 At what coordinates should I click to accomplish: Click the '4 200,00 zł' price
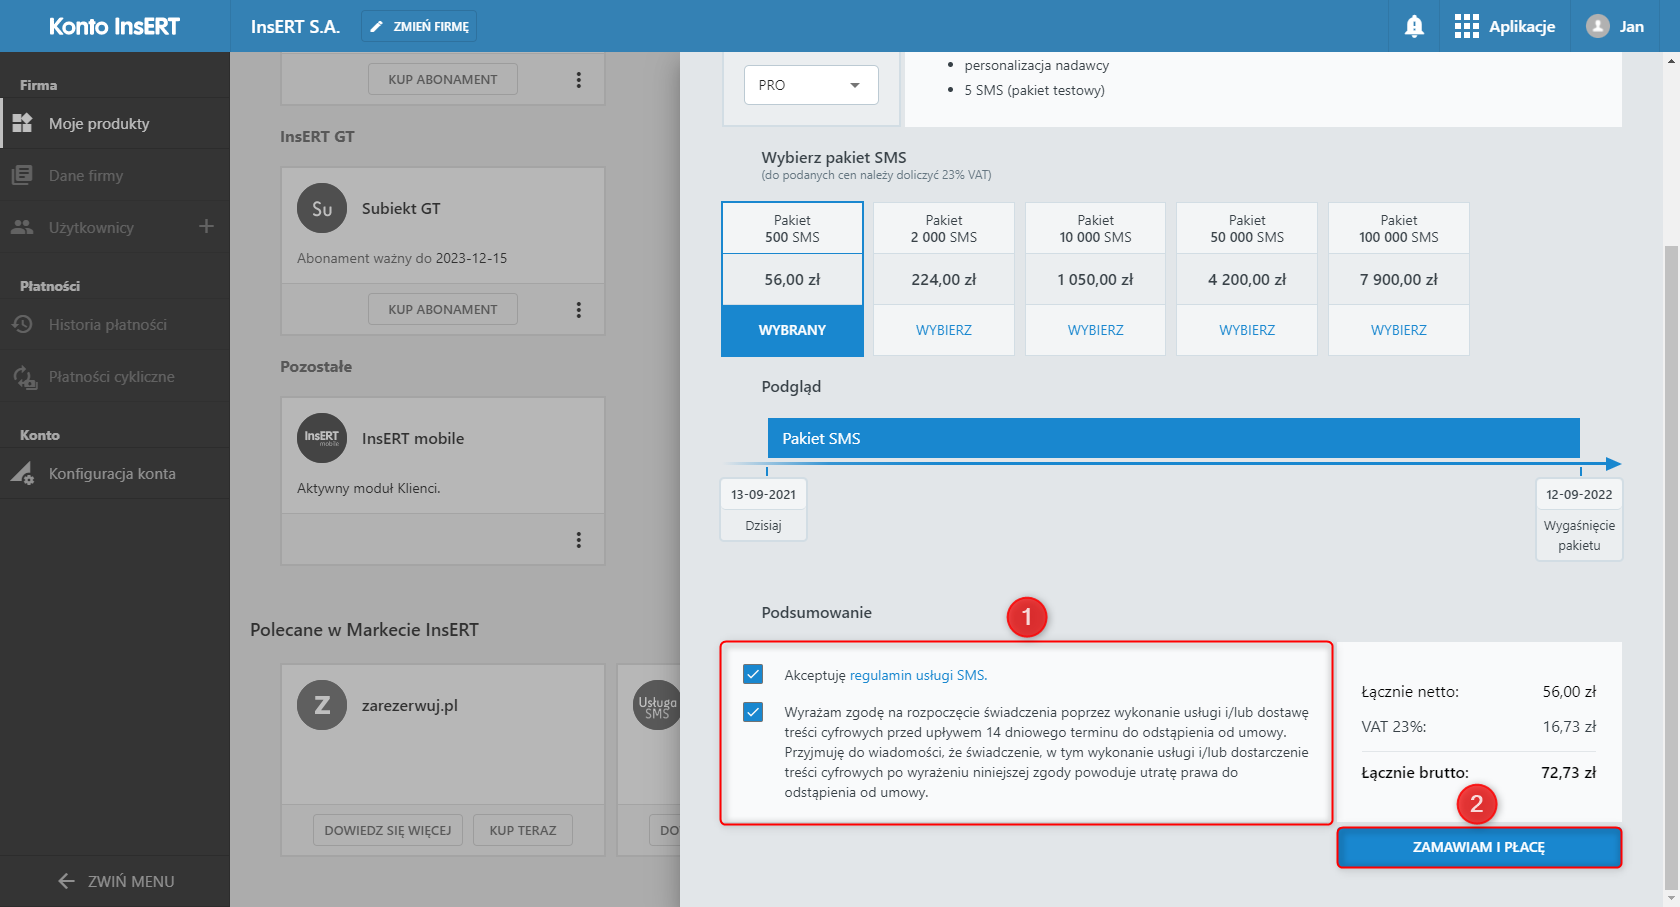[1247, 280]
